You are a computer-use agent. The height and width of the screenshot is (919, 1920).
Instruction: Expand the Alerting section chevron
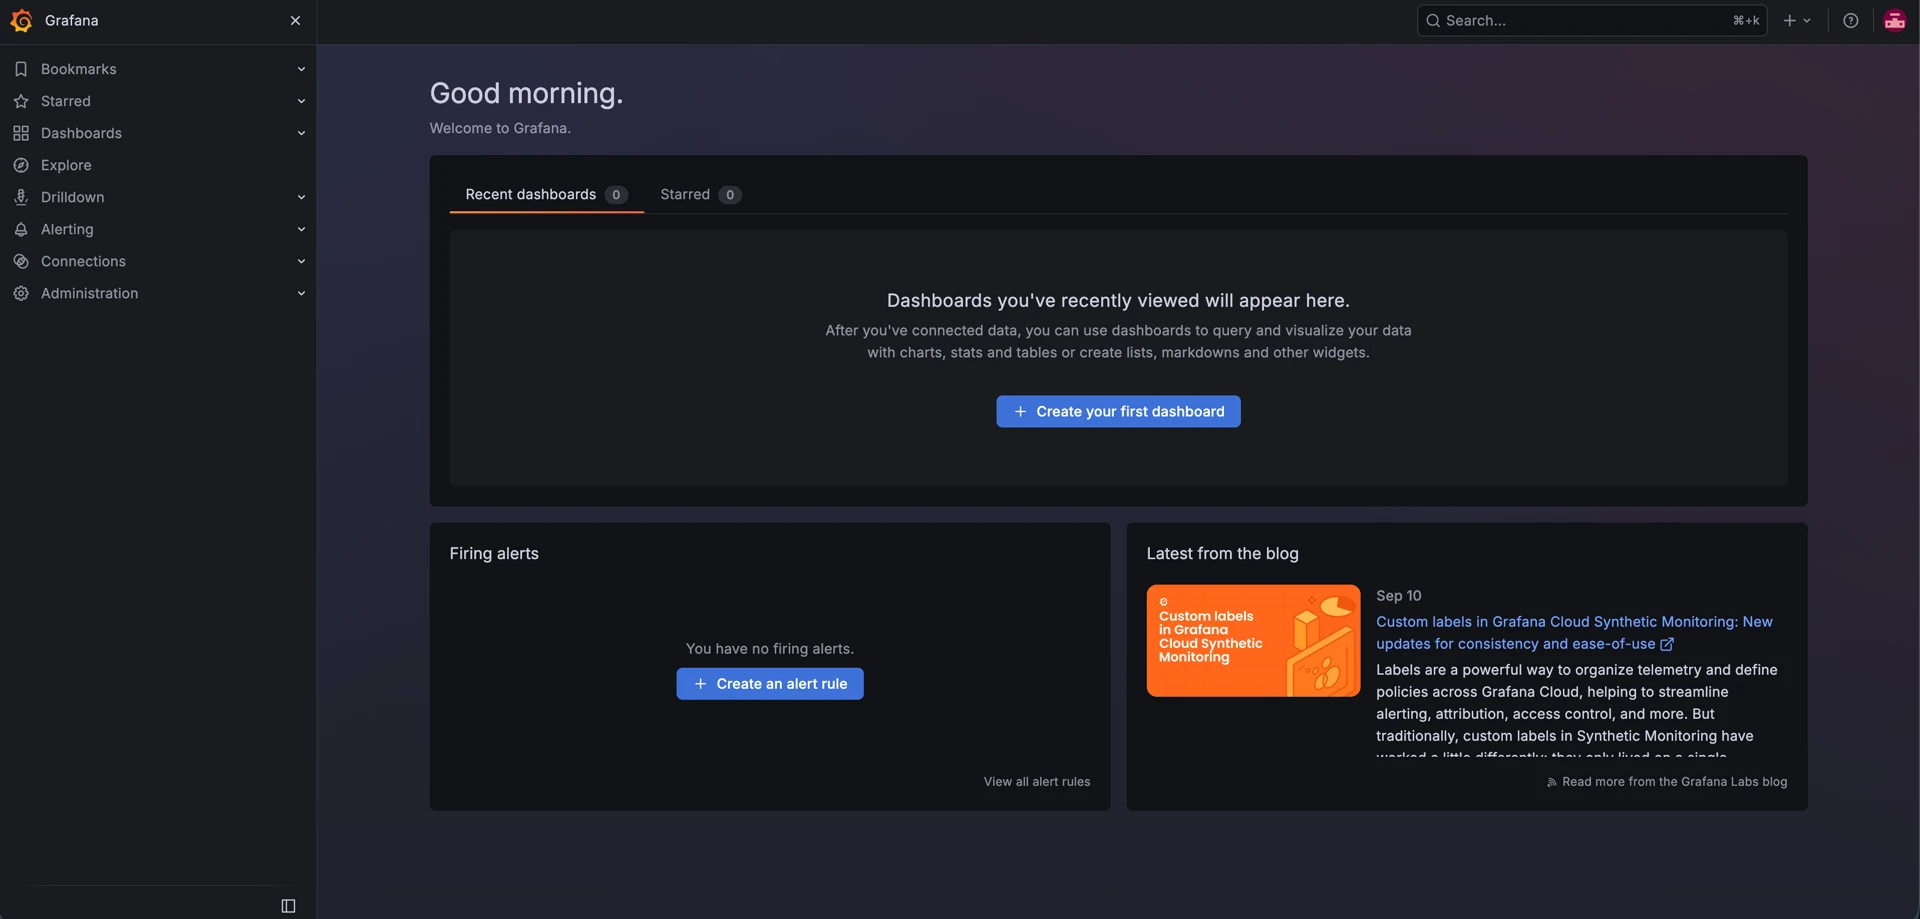tap(301, 229)
